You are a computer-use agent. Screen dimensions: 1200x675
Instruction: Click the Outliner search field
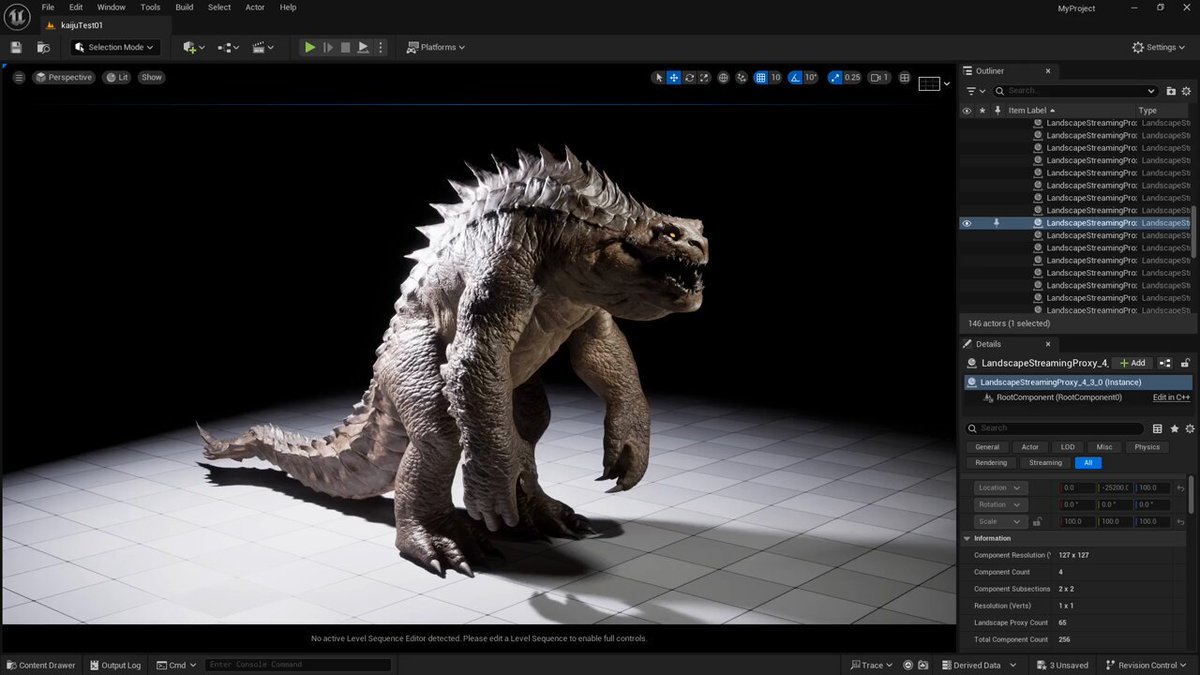tap(1075, 91)
